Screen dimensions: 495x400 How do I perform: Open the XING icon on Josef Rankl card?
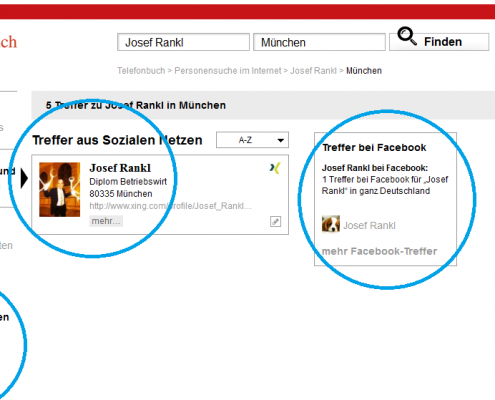tap(275, 168)
